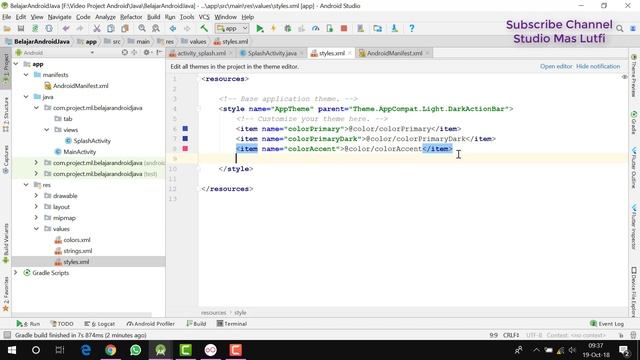Click the Open folder toolbar icon

coord(7,29)
